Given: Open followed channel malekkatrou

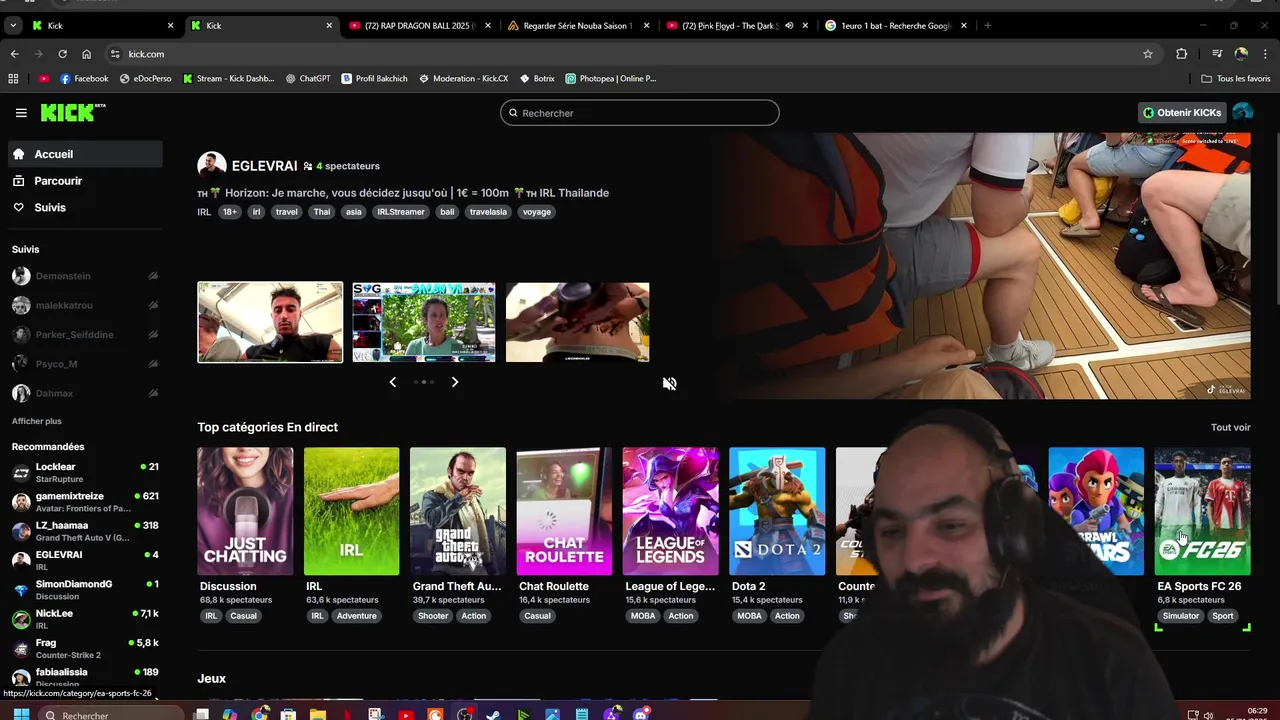Looking at the screenshot, I should (x=85, y=305).
